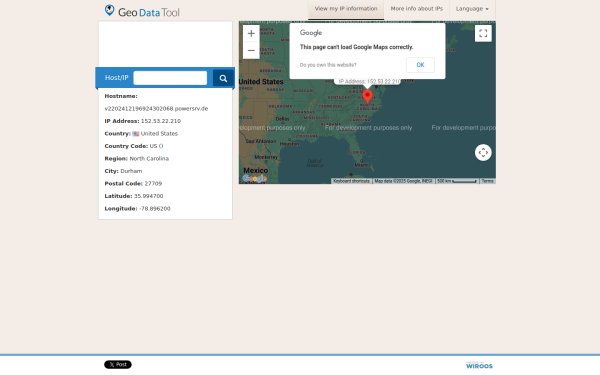Click the Geo Data Tool logo

tap(142, 11)
